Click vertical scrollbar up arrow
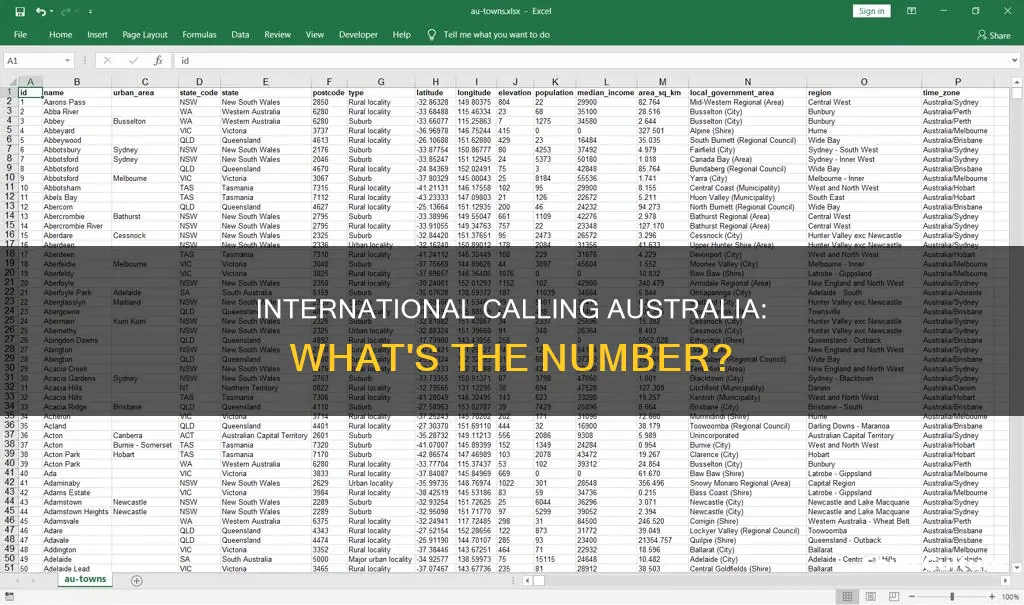The width and height of the screenshot is (1024, 605). pyautogui.click(x=1017, y=82)
